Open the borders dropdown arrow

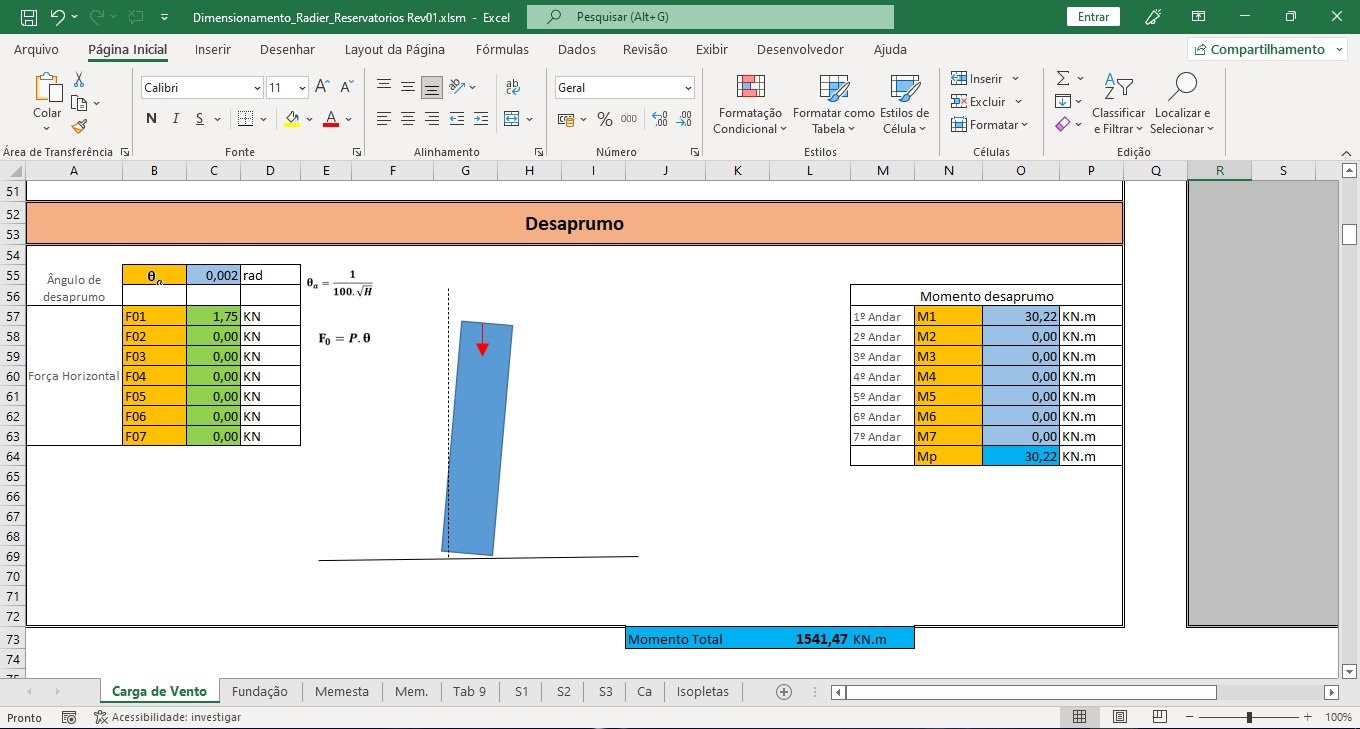(264, 119)
